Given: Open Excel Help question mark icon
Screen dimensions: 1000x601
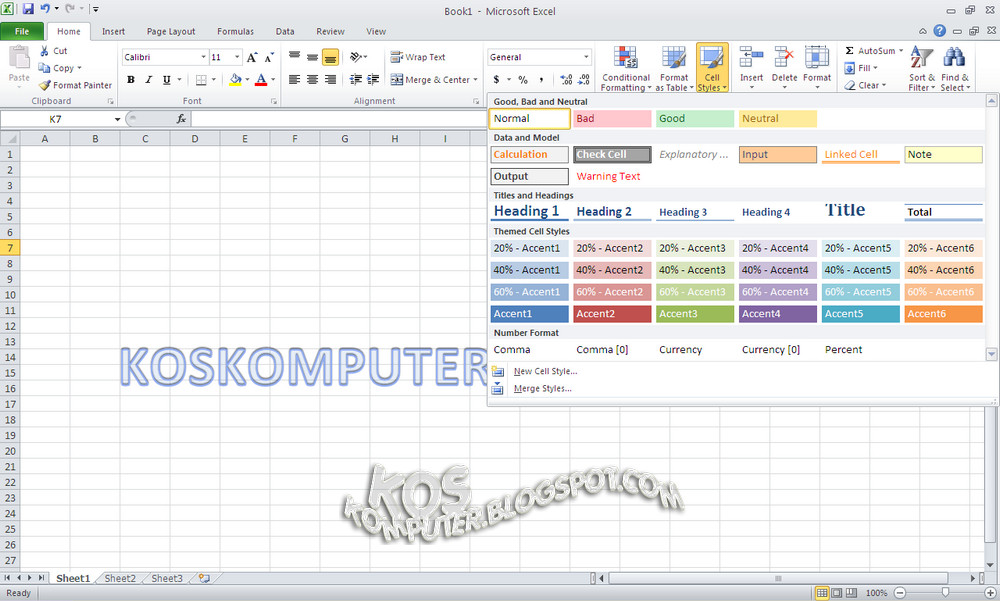Looking at the screenshot, I should (x=939, y=31).
